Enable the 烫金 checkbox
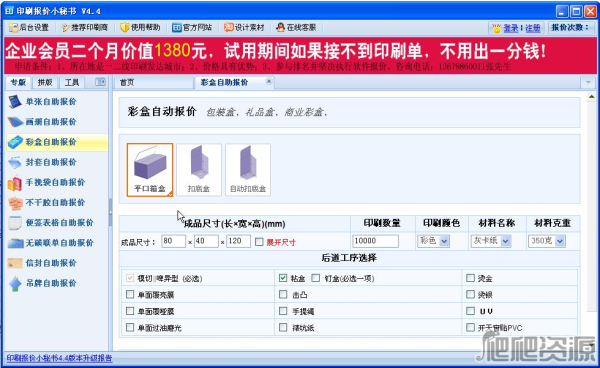Image resolution: width=600 pixels, height=368 pixels. [x=470, y=278]
